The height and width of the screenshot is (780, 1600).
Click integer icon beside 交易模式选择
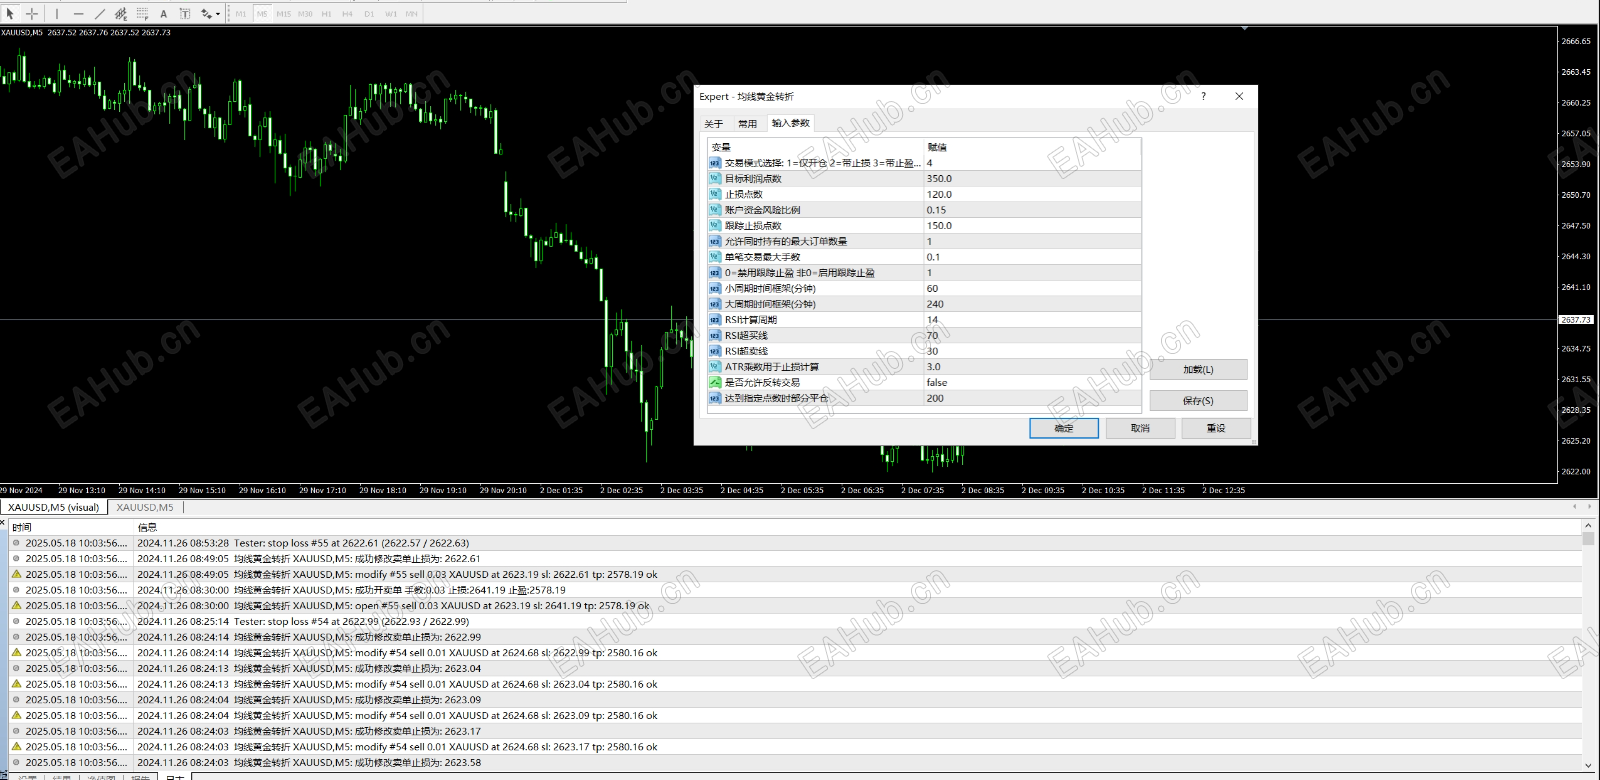coord(715,163)
